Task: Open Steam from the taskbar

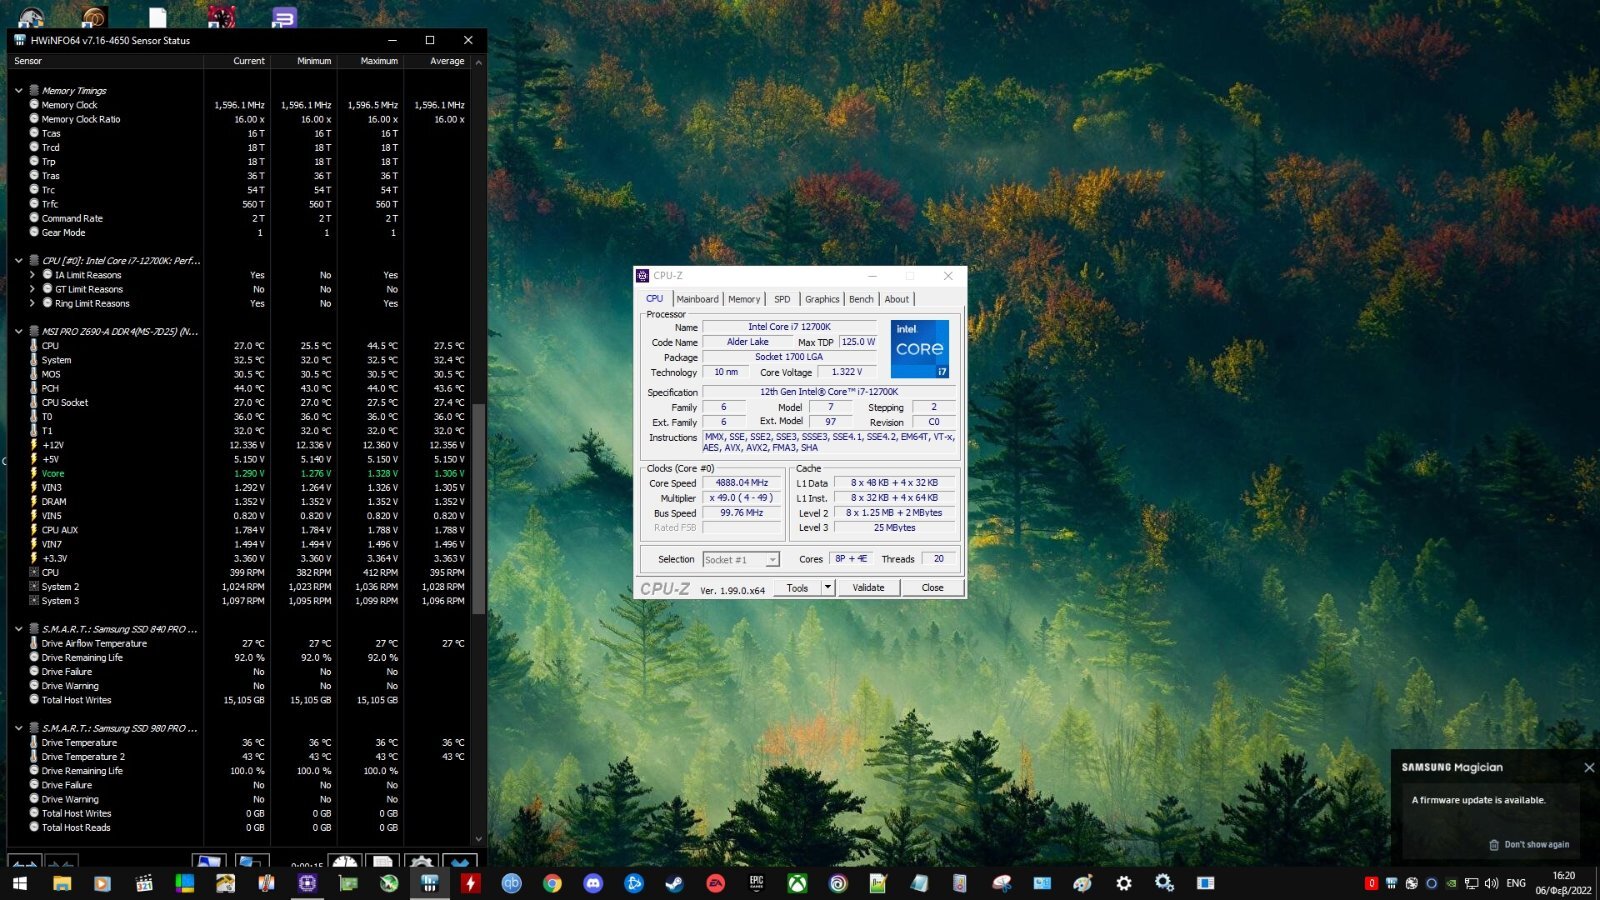Action: [x=674, y=883]
